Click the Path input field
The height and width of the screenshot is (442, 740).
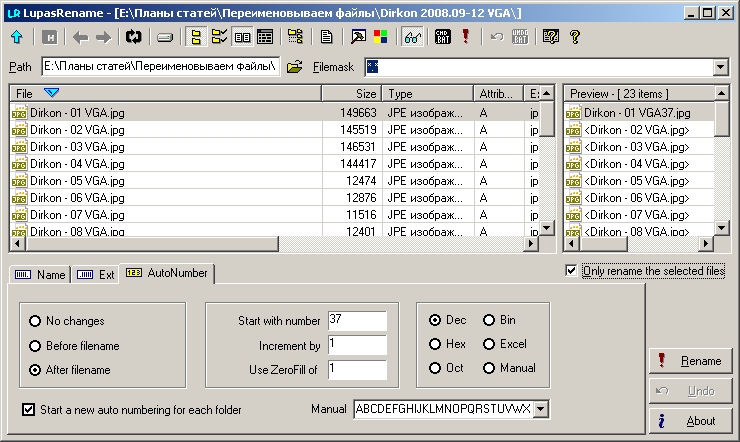click(160, 67)
